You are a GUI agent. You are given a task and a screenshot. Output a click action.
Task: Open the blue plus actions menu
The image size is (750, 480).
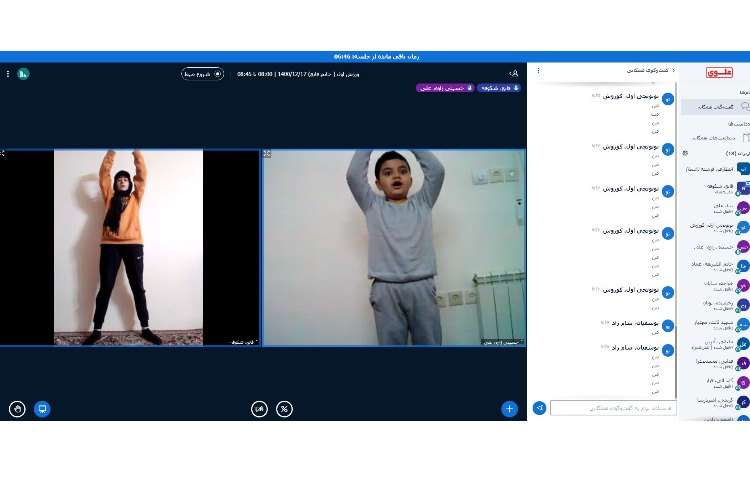509,408
